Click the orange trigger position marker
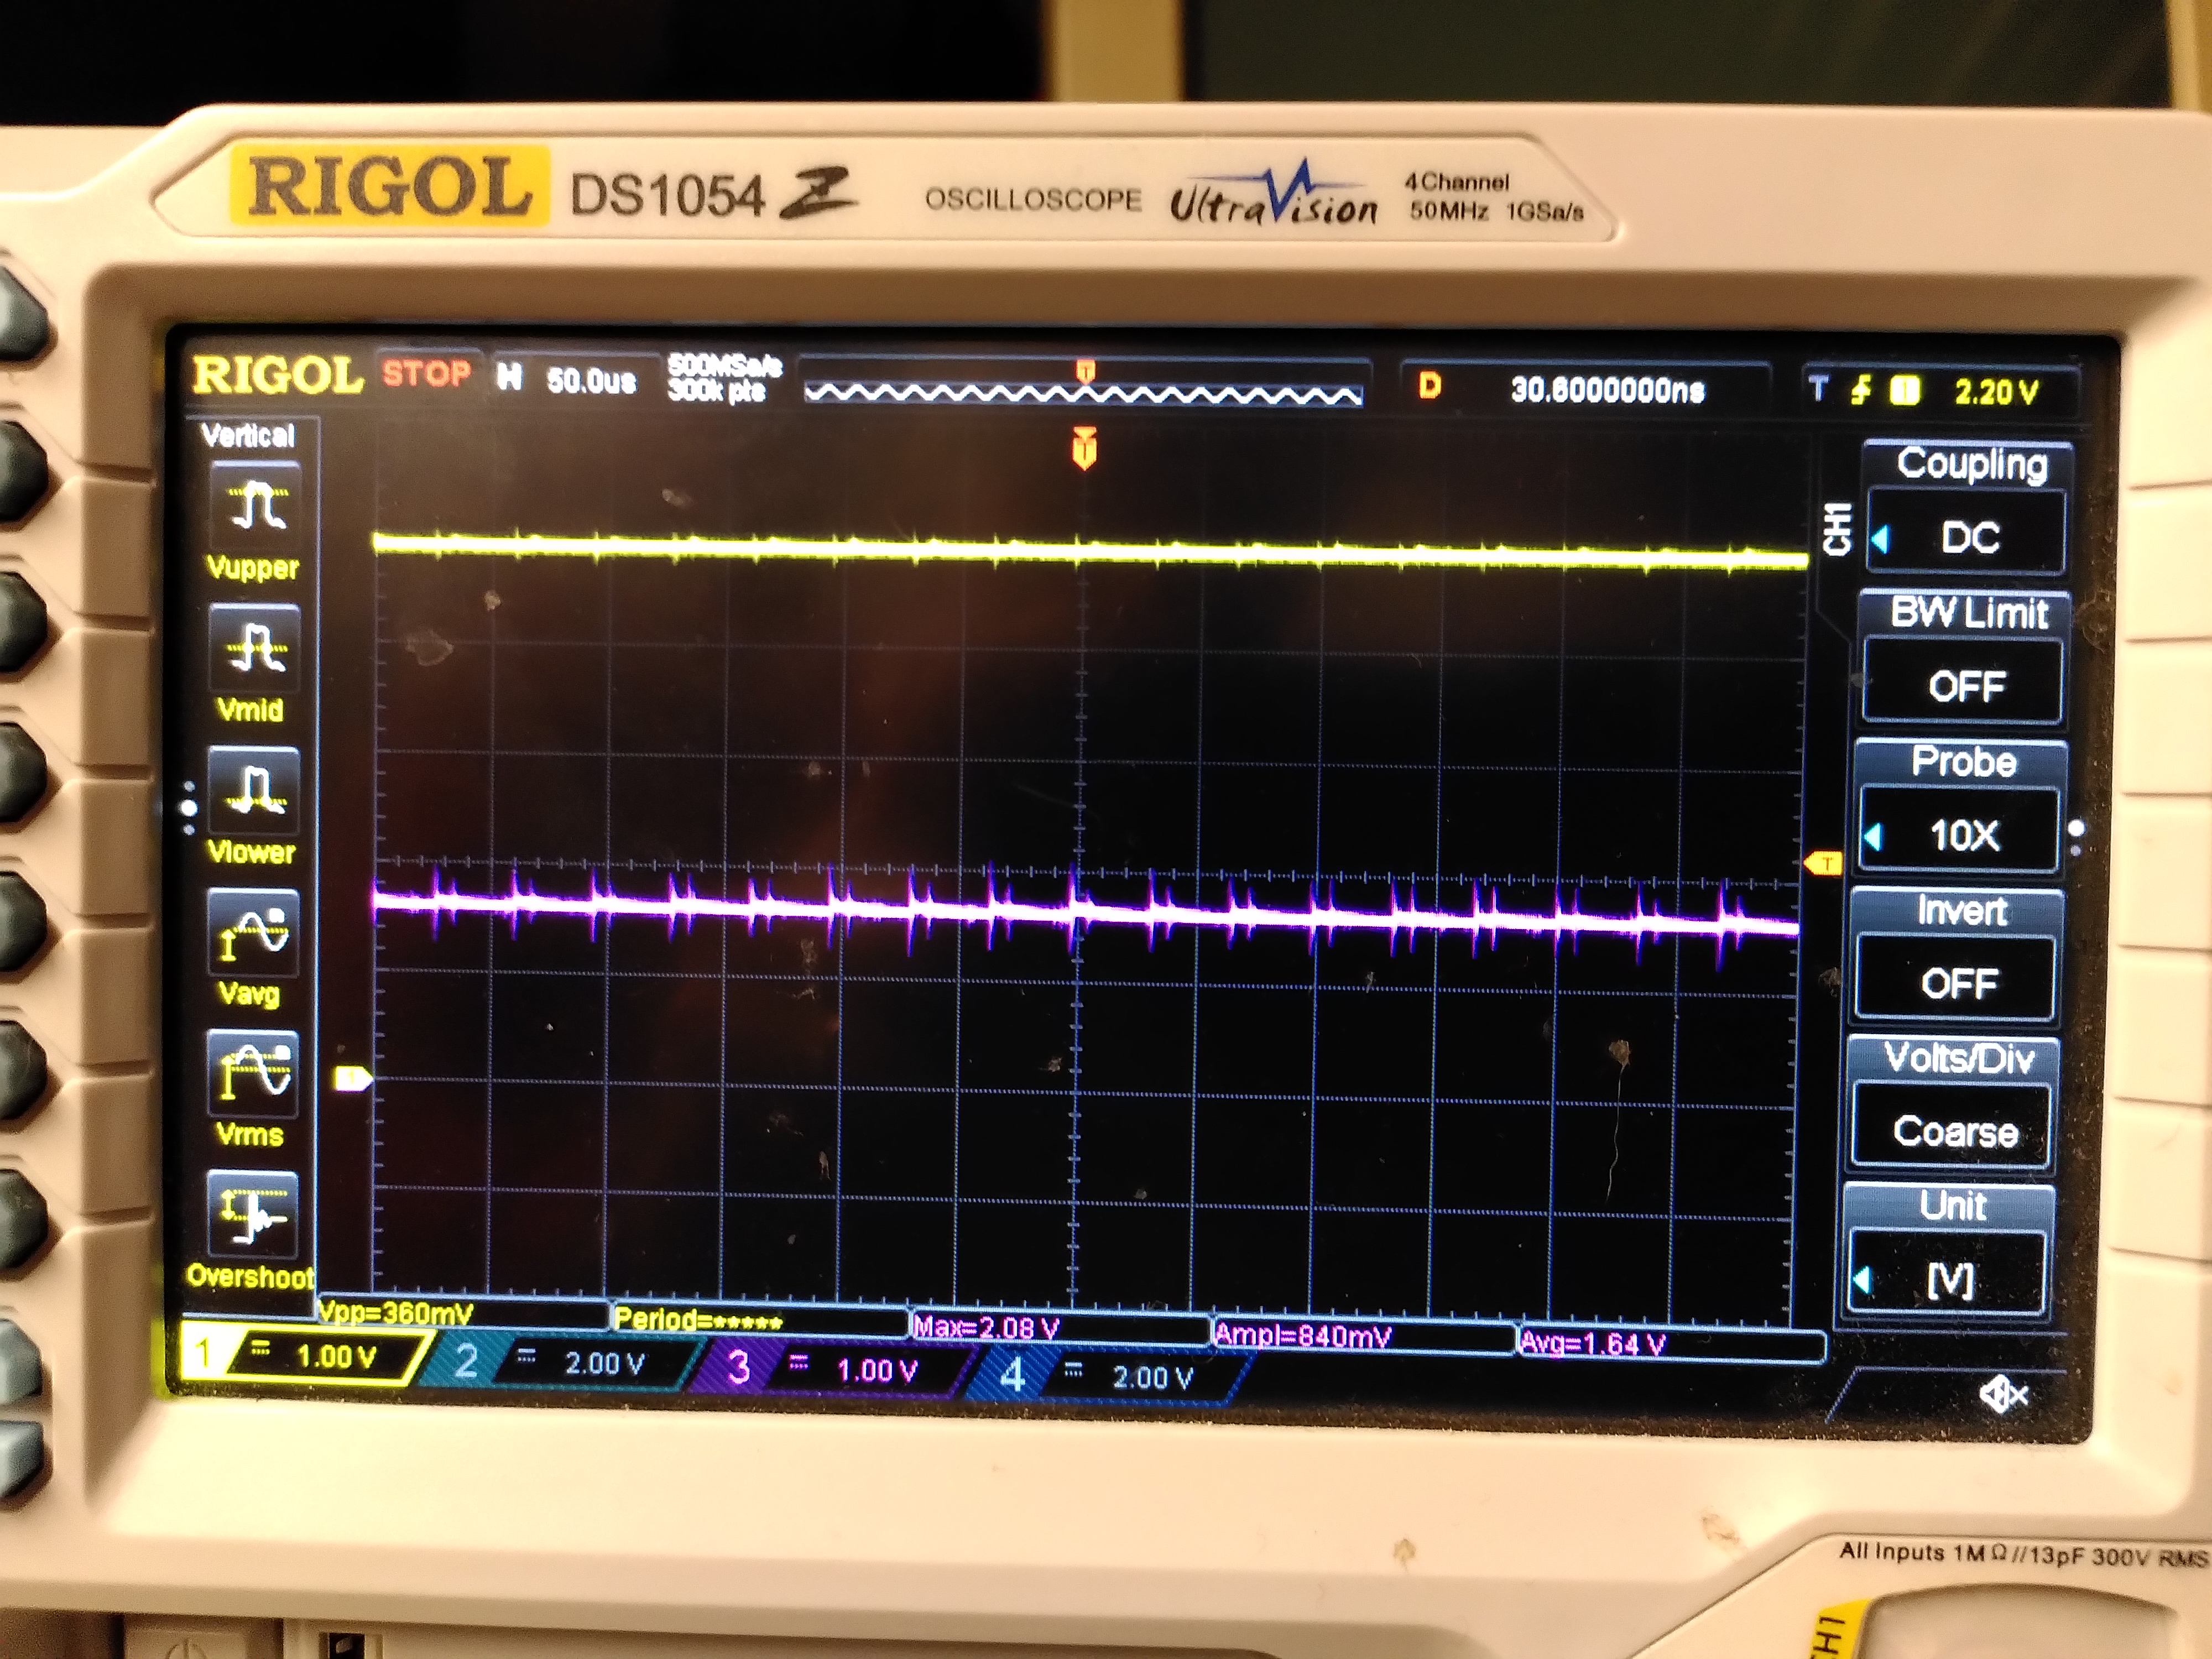This screenshot has width=2212, height=1659. [1084, 449]
